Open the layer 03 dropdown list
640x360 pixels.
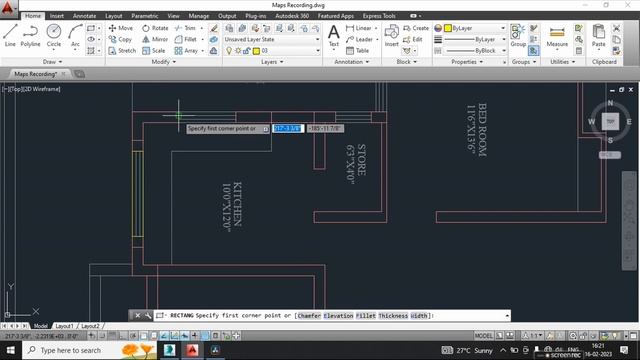[317, 51]
